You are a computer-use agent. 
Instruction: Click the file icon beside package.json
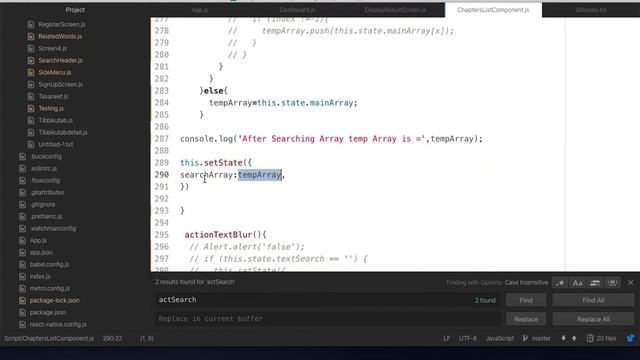click(22, 312)
